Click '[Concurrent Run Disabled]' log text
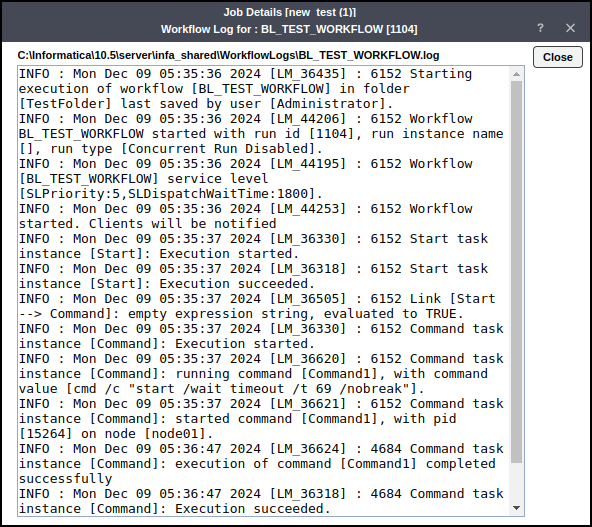The width and height of the screenshot is (592, 527). pos(218,149)
